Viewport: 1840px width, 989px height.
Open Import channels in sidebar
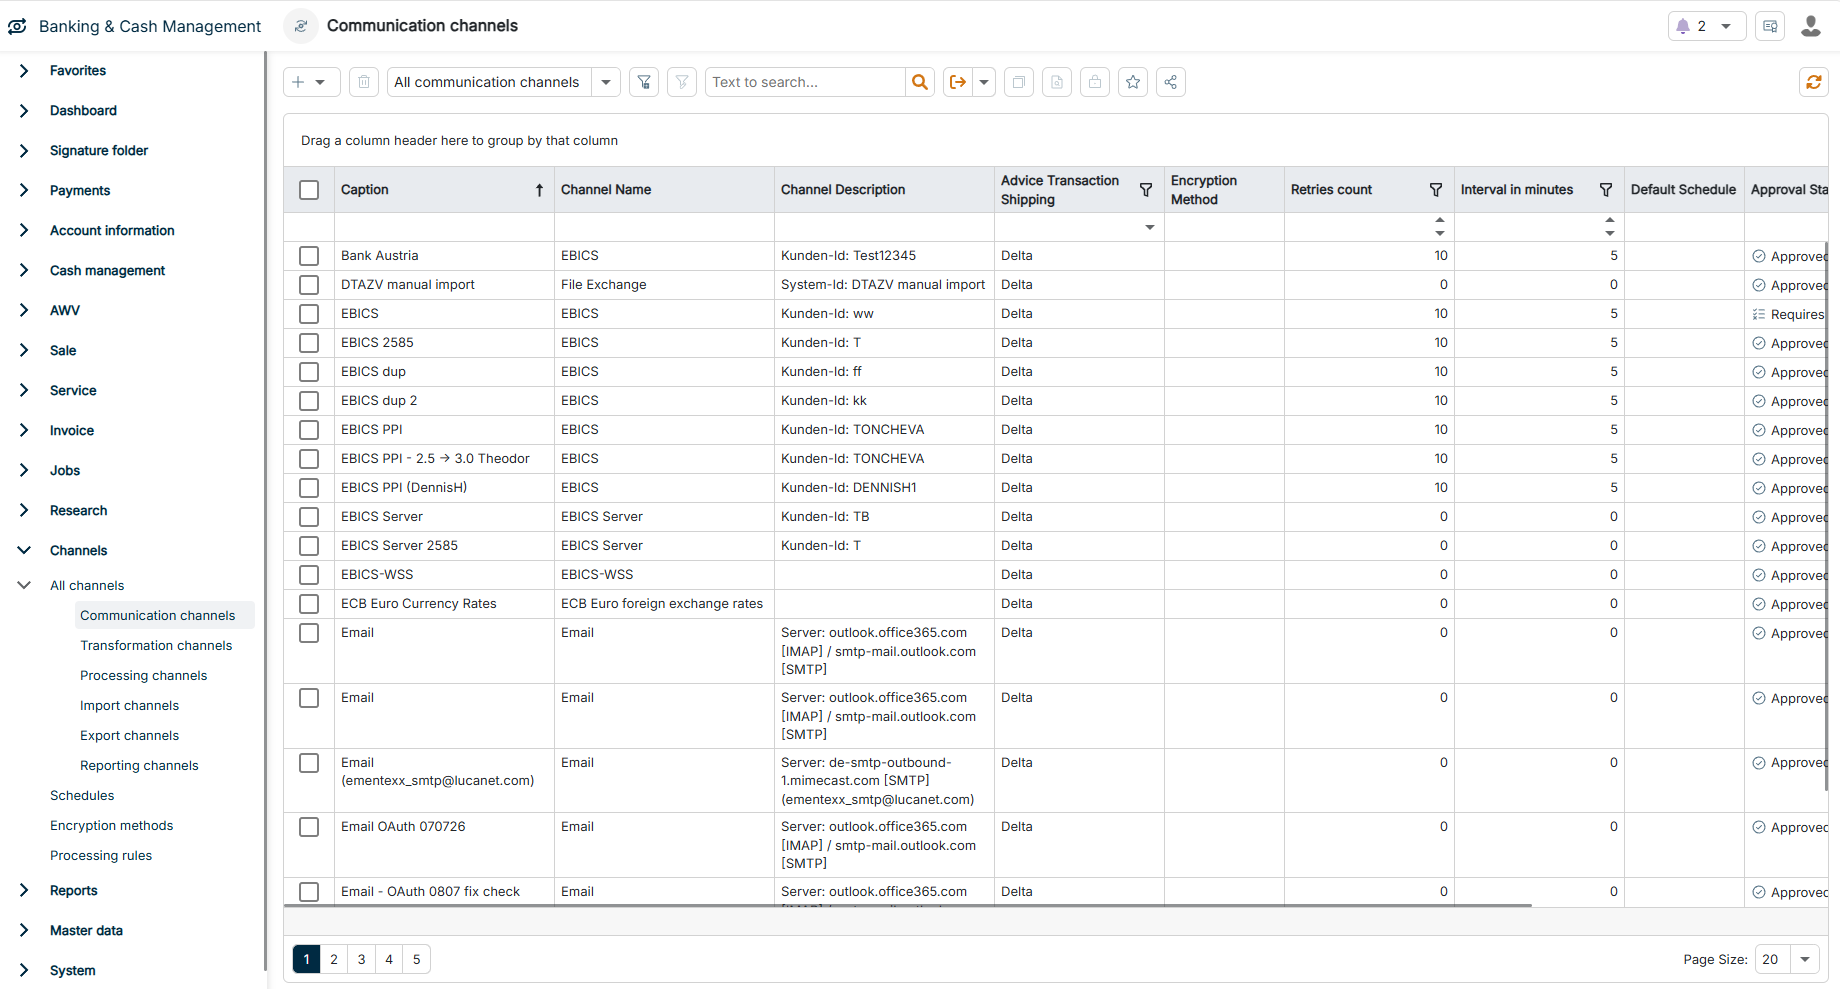[130, 705]
